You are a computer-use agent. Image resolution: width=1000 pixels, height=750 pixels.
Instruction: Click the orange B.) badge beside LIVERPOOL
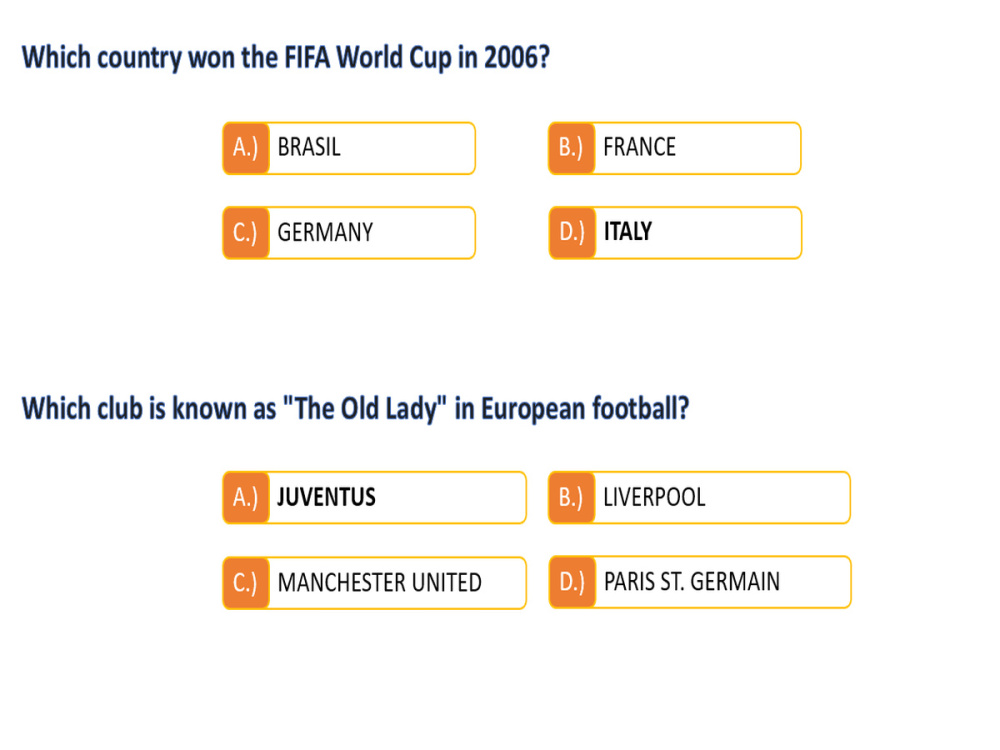point(571,497)
